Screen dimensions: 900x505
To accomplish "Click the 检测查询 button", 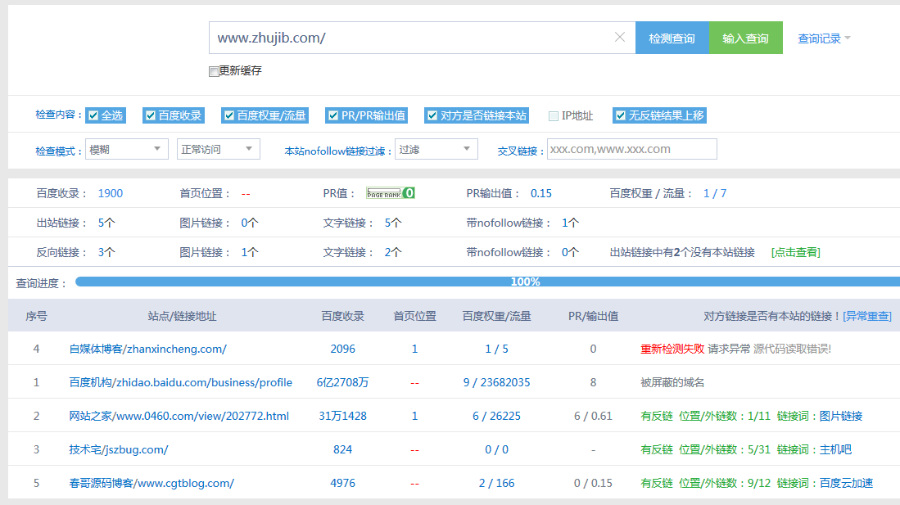I will pyautogui.click(x=671, y=39).
